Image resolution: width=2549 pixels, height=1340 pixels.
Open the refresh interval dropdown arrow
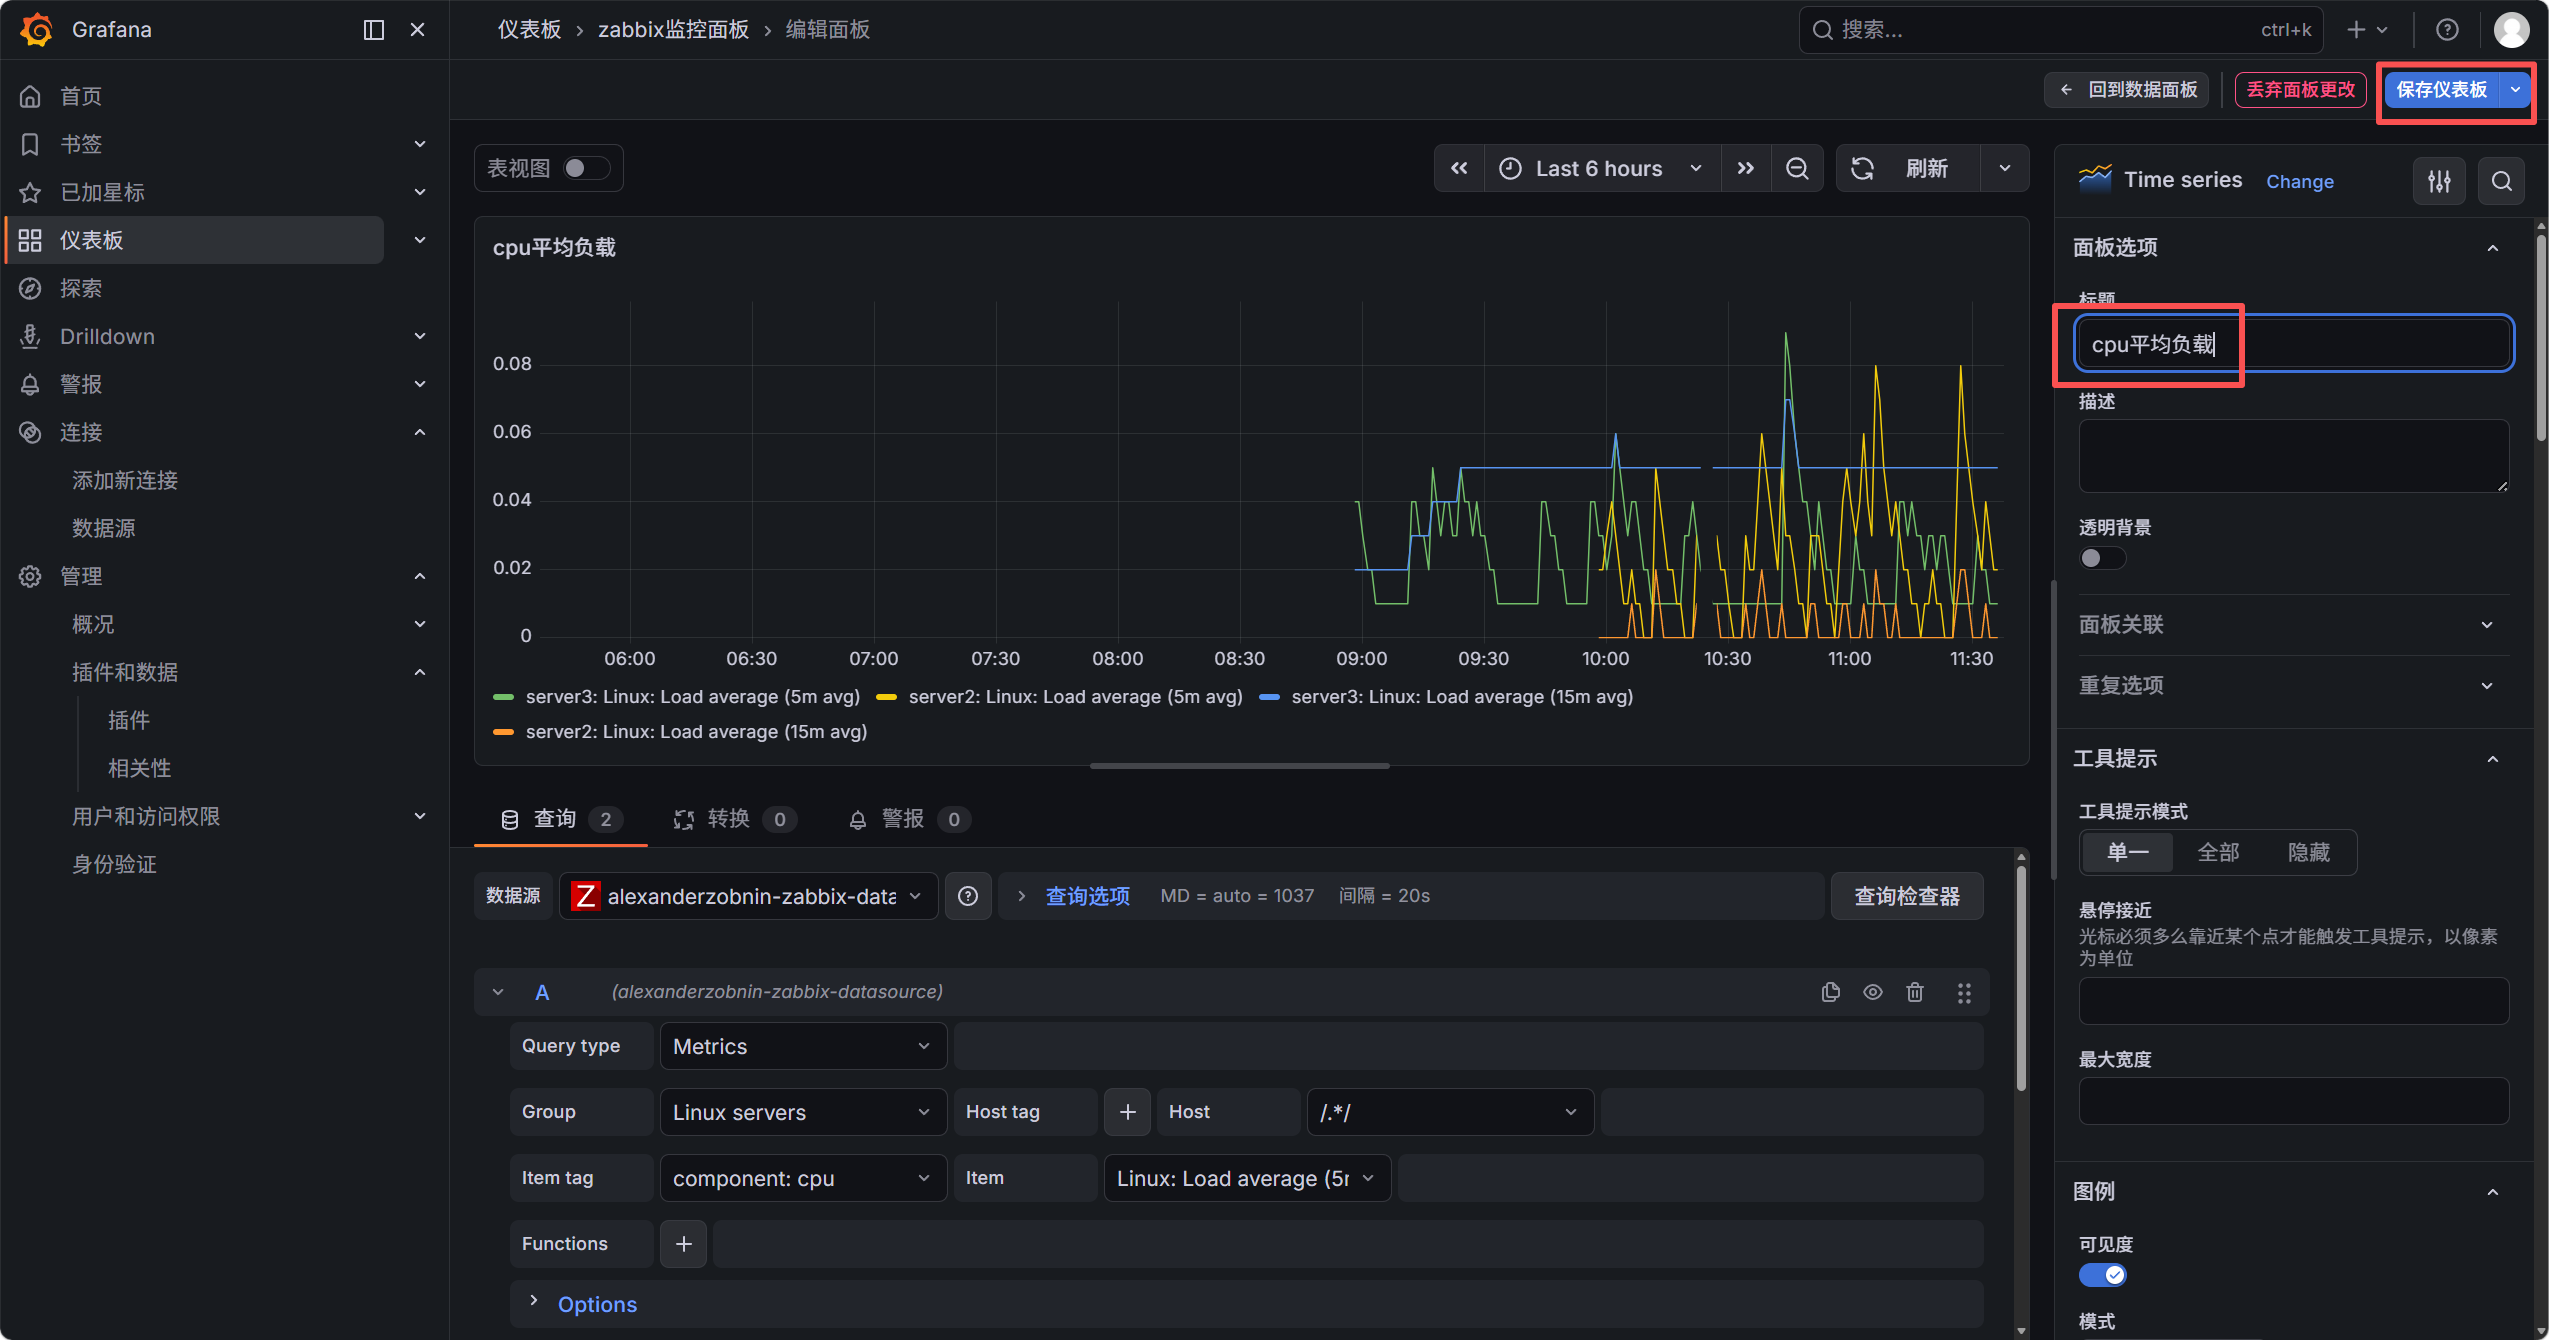point(2005,168)
